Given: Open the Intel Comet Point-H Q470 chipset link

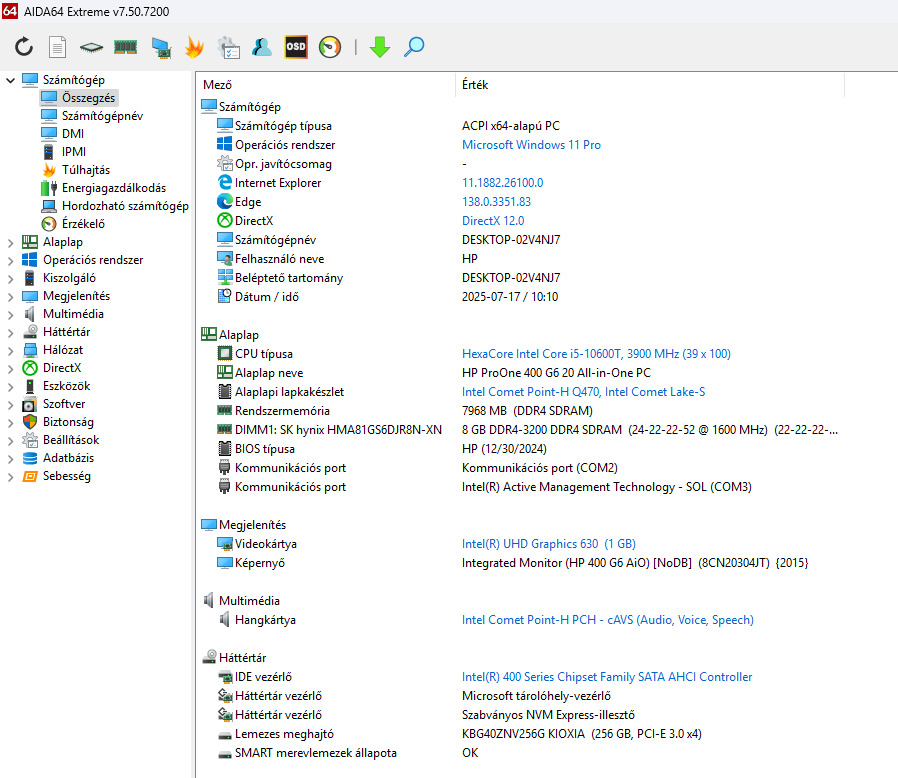Looking at the screenshot, I should pyautogui.click(x=584, y=392).
